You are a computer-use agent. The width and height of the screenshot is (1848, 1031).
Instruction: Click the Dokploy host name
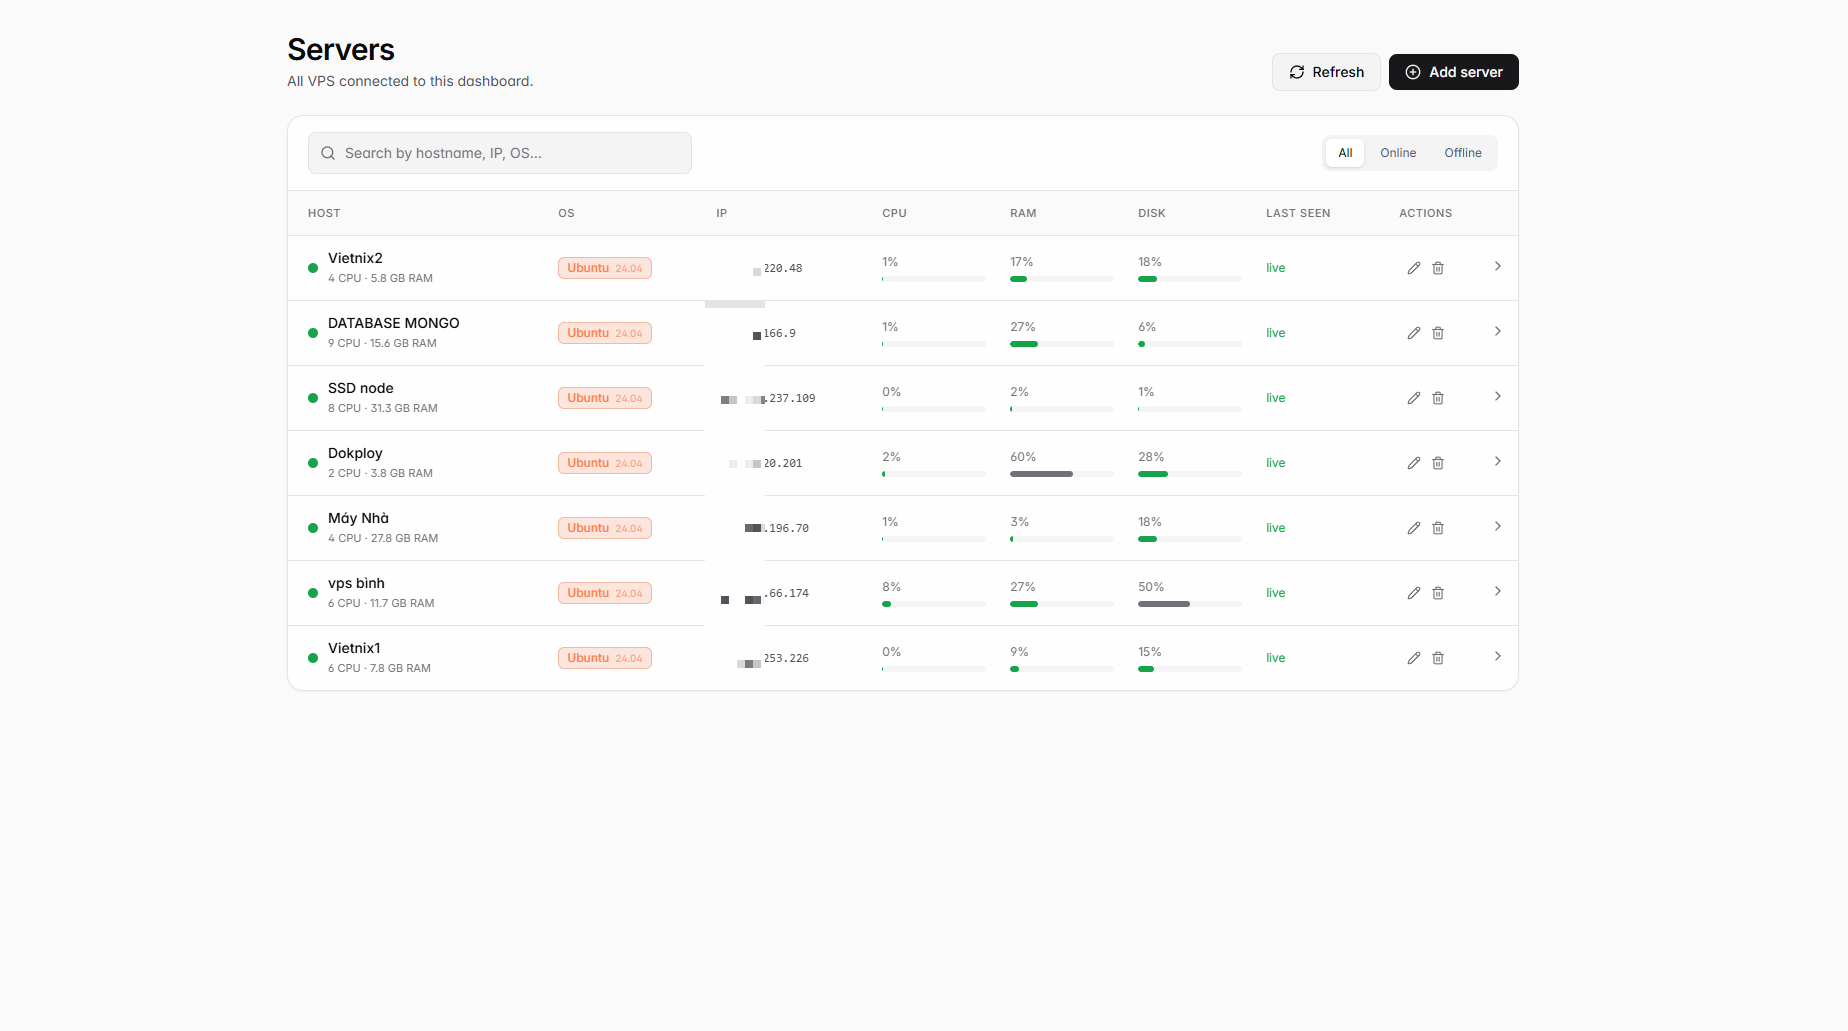(x=355, y=453)
